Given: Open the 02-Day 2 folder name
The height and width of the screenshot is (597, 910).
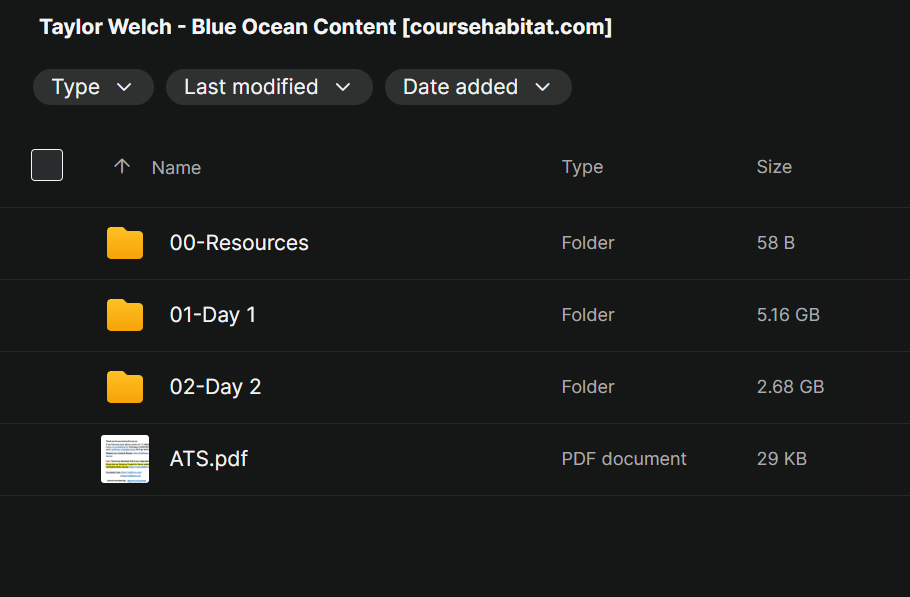Looking at the screenshot, I should (x=215, y=387).
